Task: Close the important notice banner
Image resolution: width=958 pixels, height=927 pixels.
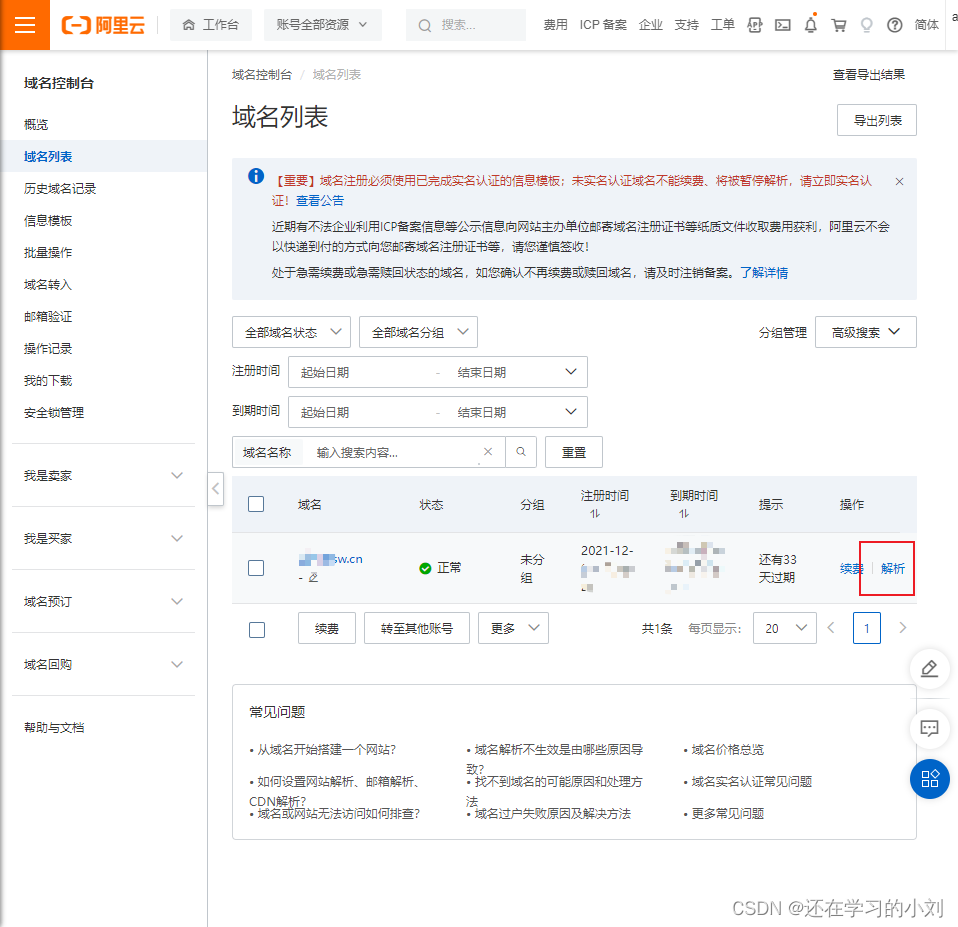Action: coord(899,181)
